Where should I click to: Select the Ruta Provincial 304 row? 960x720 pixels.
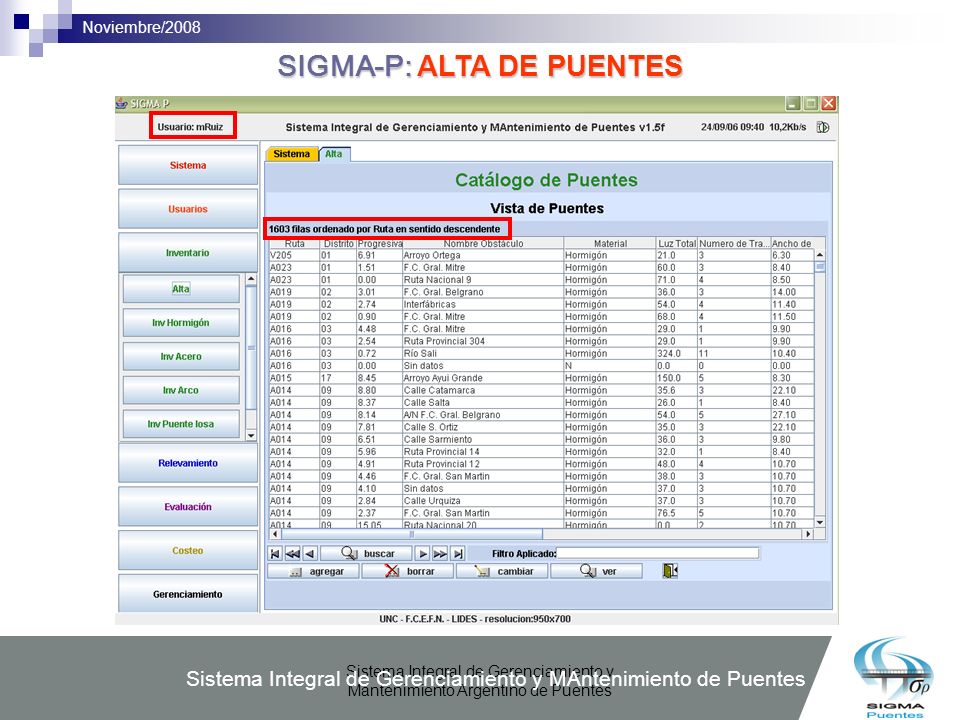(x=542, y=341)
